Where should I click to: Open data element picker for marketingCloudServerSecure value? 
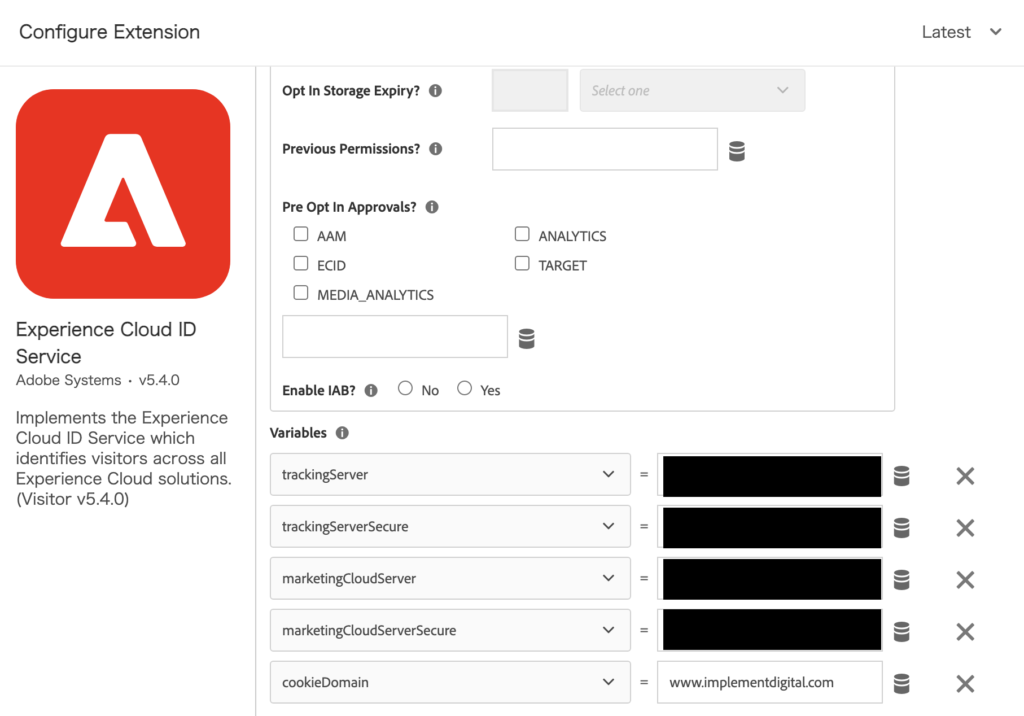(901, 631)
